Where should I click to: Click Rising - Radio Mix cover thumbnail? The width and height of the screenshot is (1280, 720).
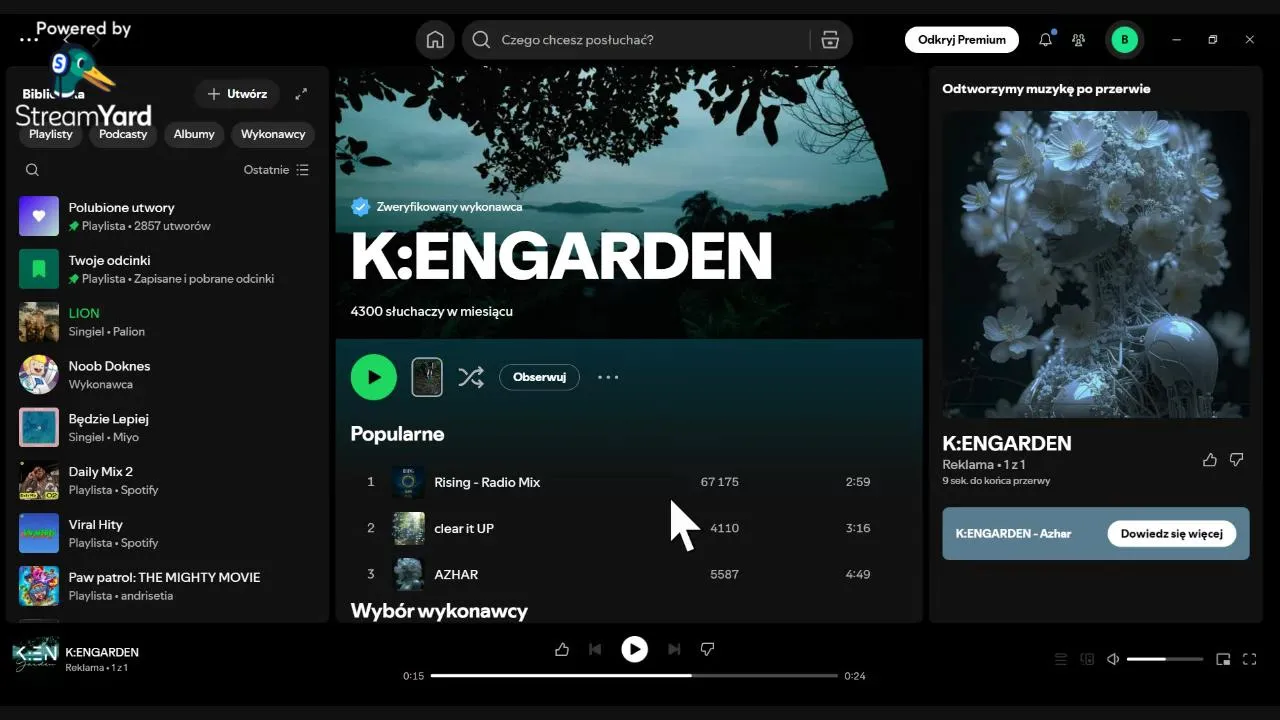[408, 482]
